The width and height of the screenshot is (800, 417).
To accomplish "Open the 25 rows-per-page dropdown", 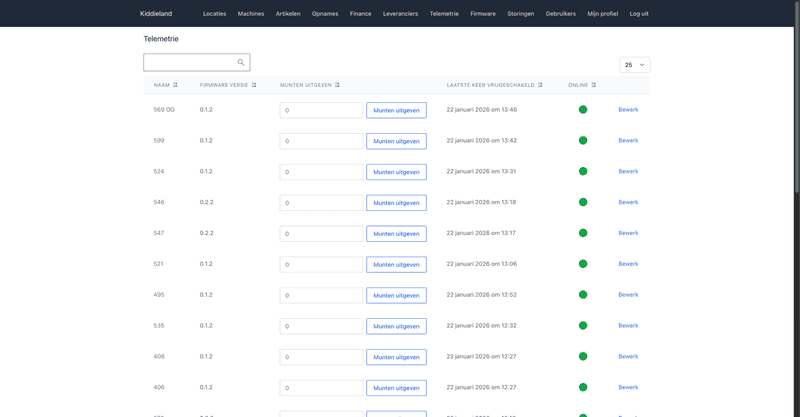I will click(635, 65).
